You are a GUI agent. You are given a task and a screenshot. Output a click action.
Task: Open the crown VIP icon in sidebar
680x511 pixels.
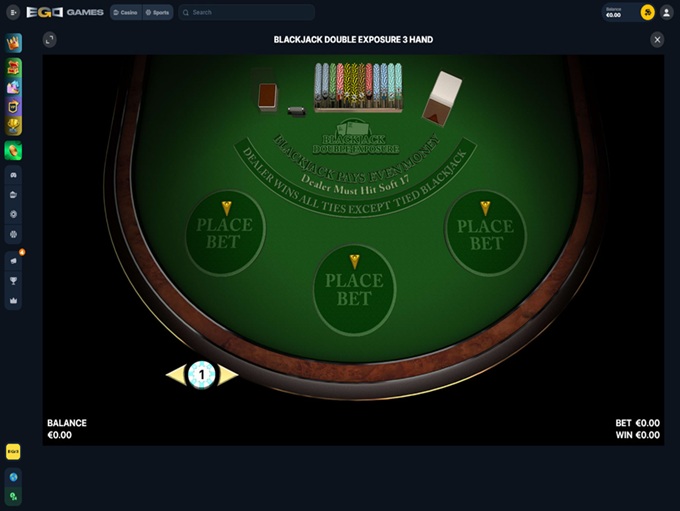(13, 43)
